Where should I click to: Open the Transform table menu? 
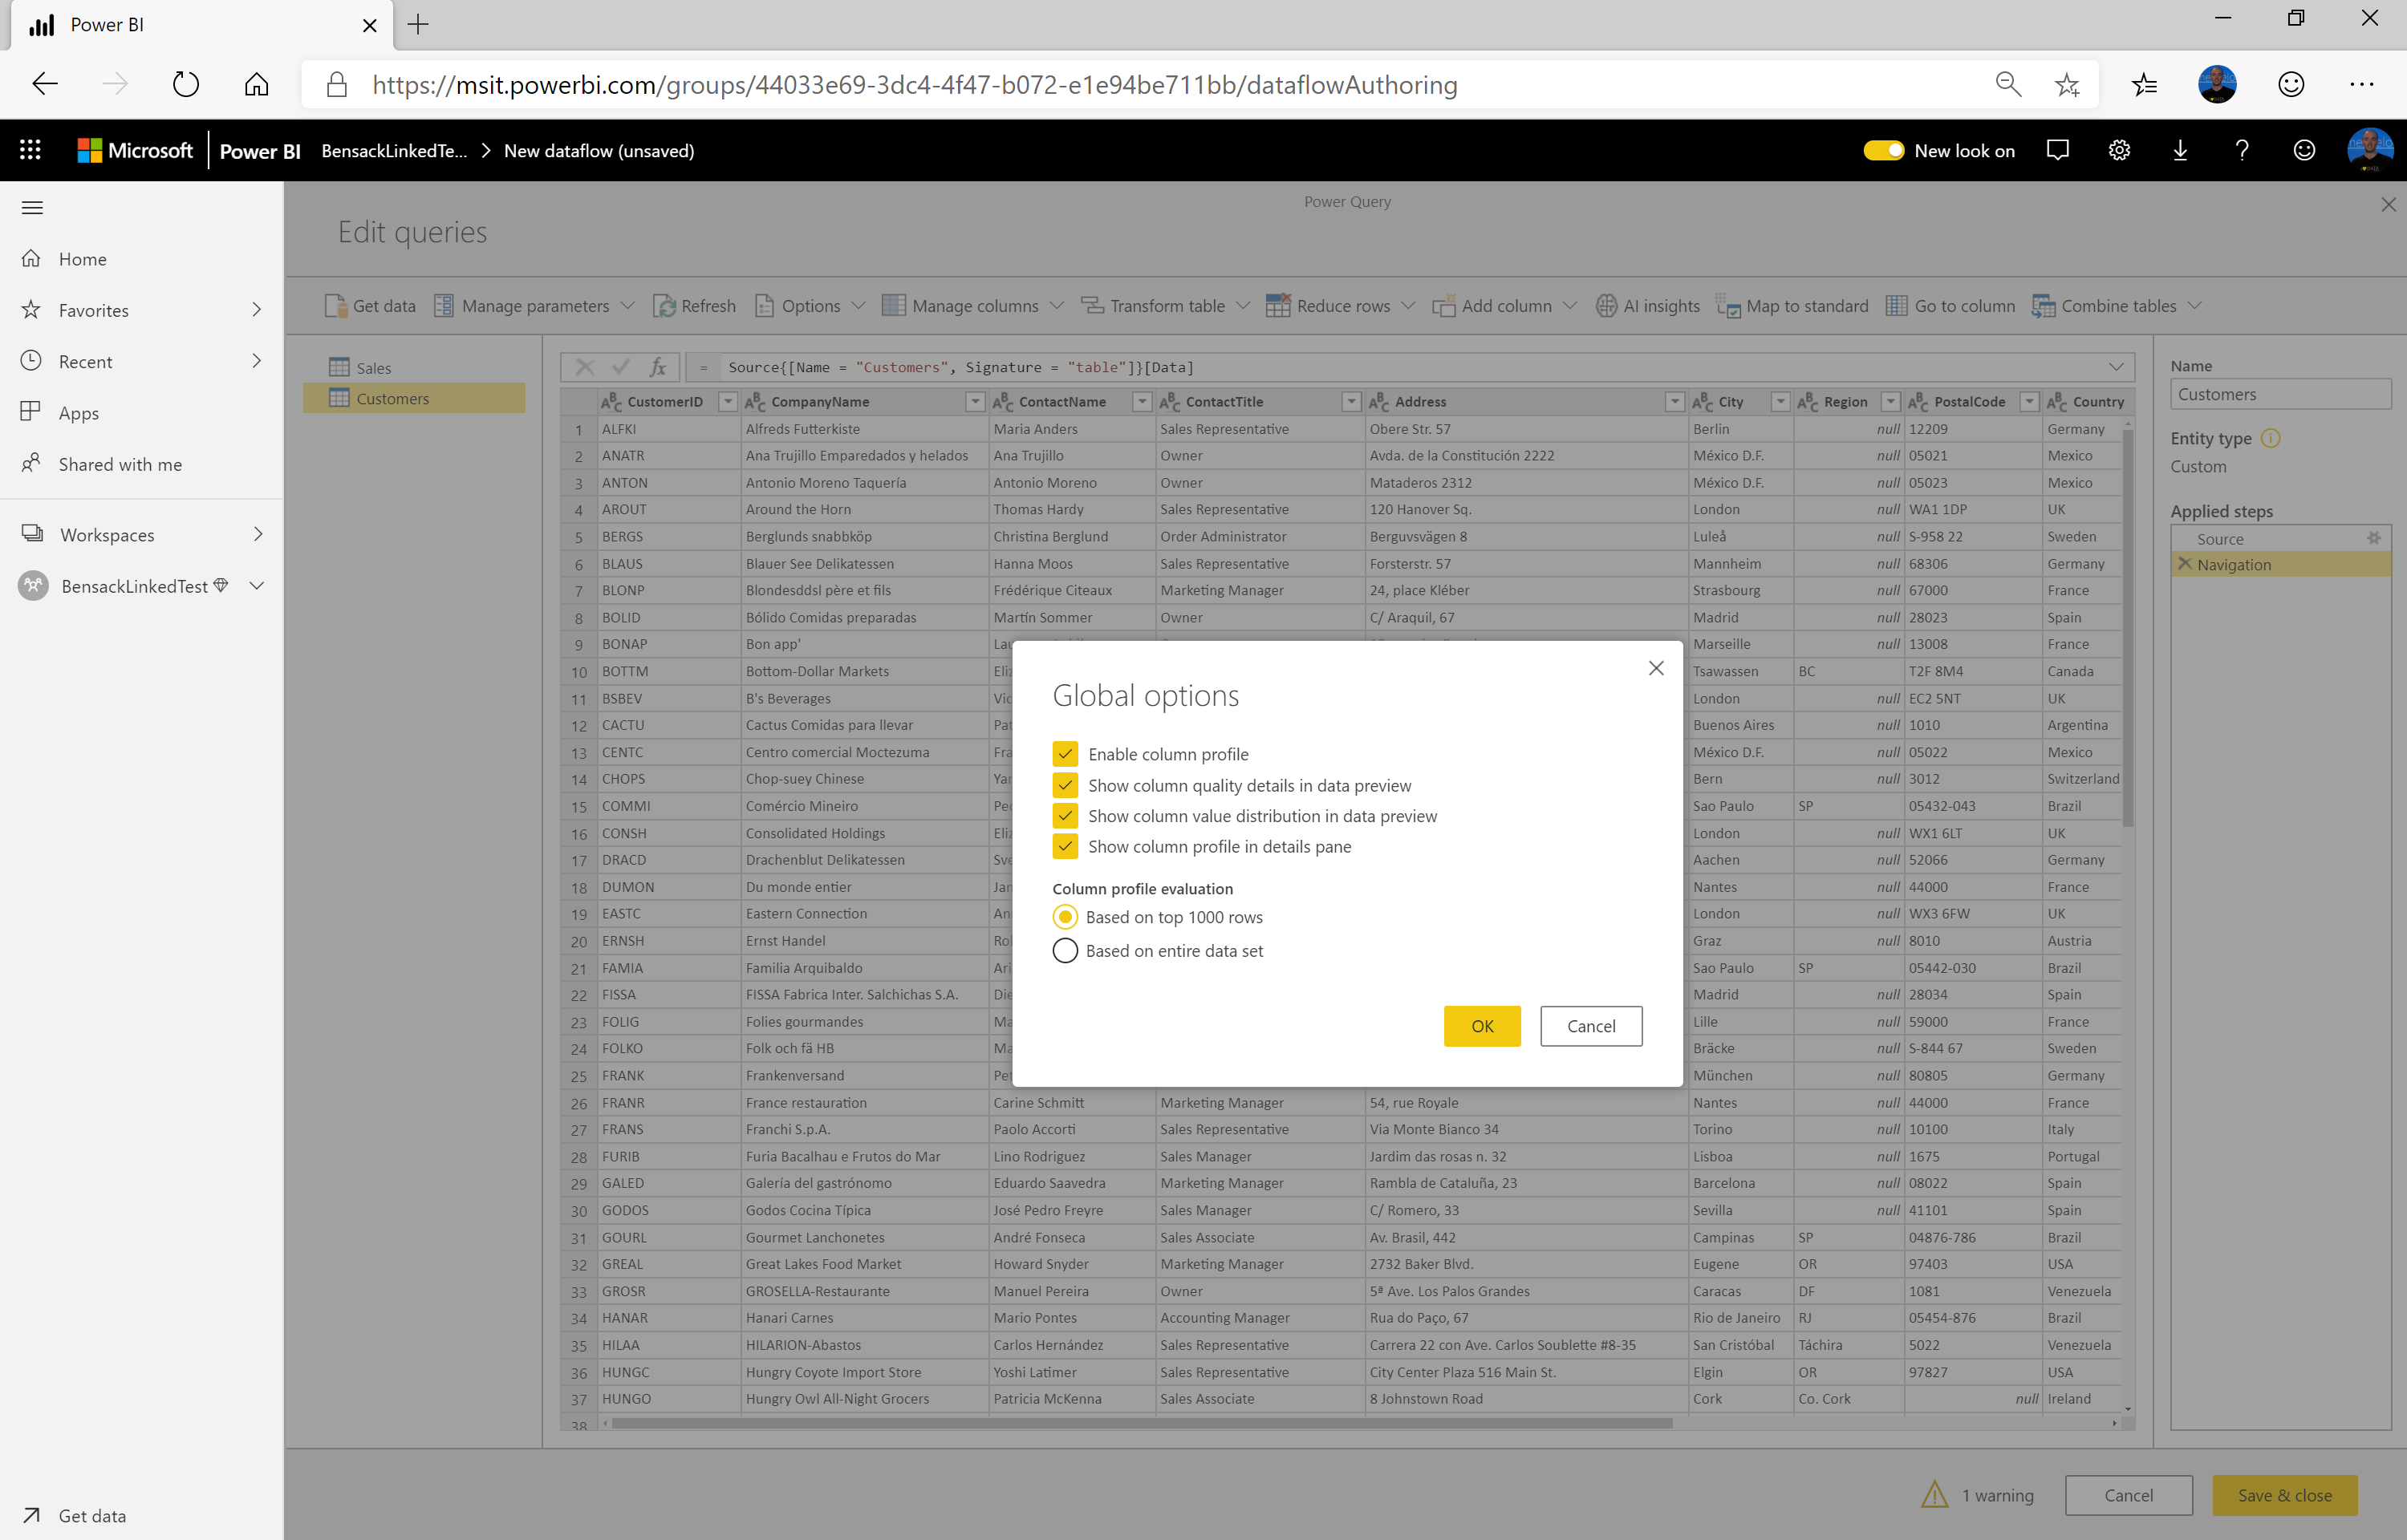point(1166,306)
